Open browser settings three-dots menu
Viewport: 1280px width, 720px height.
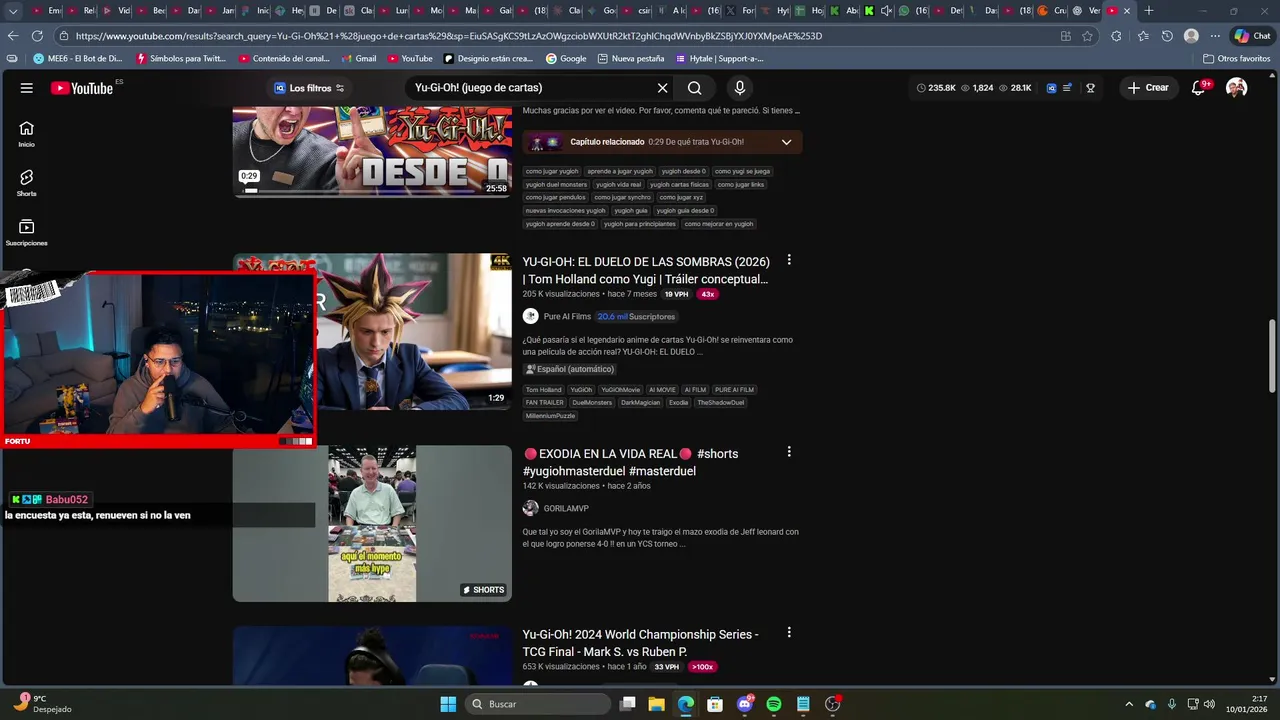tap(1214, 36)
